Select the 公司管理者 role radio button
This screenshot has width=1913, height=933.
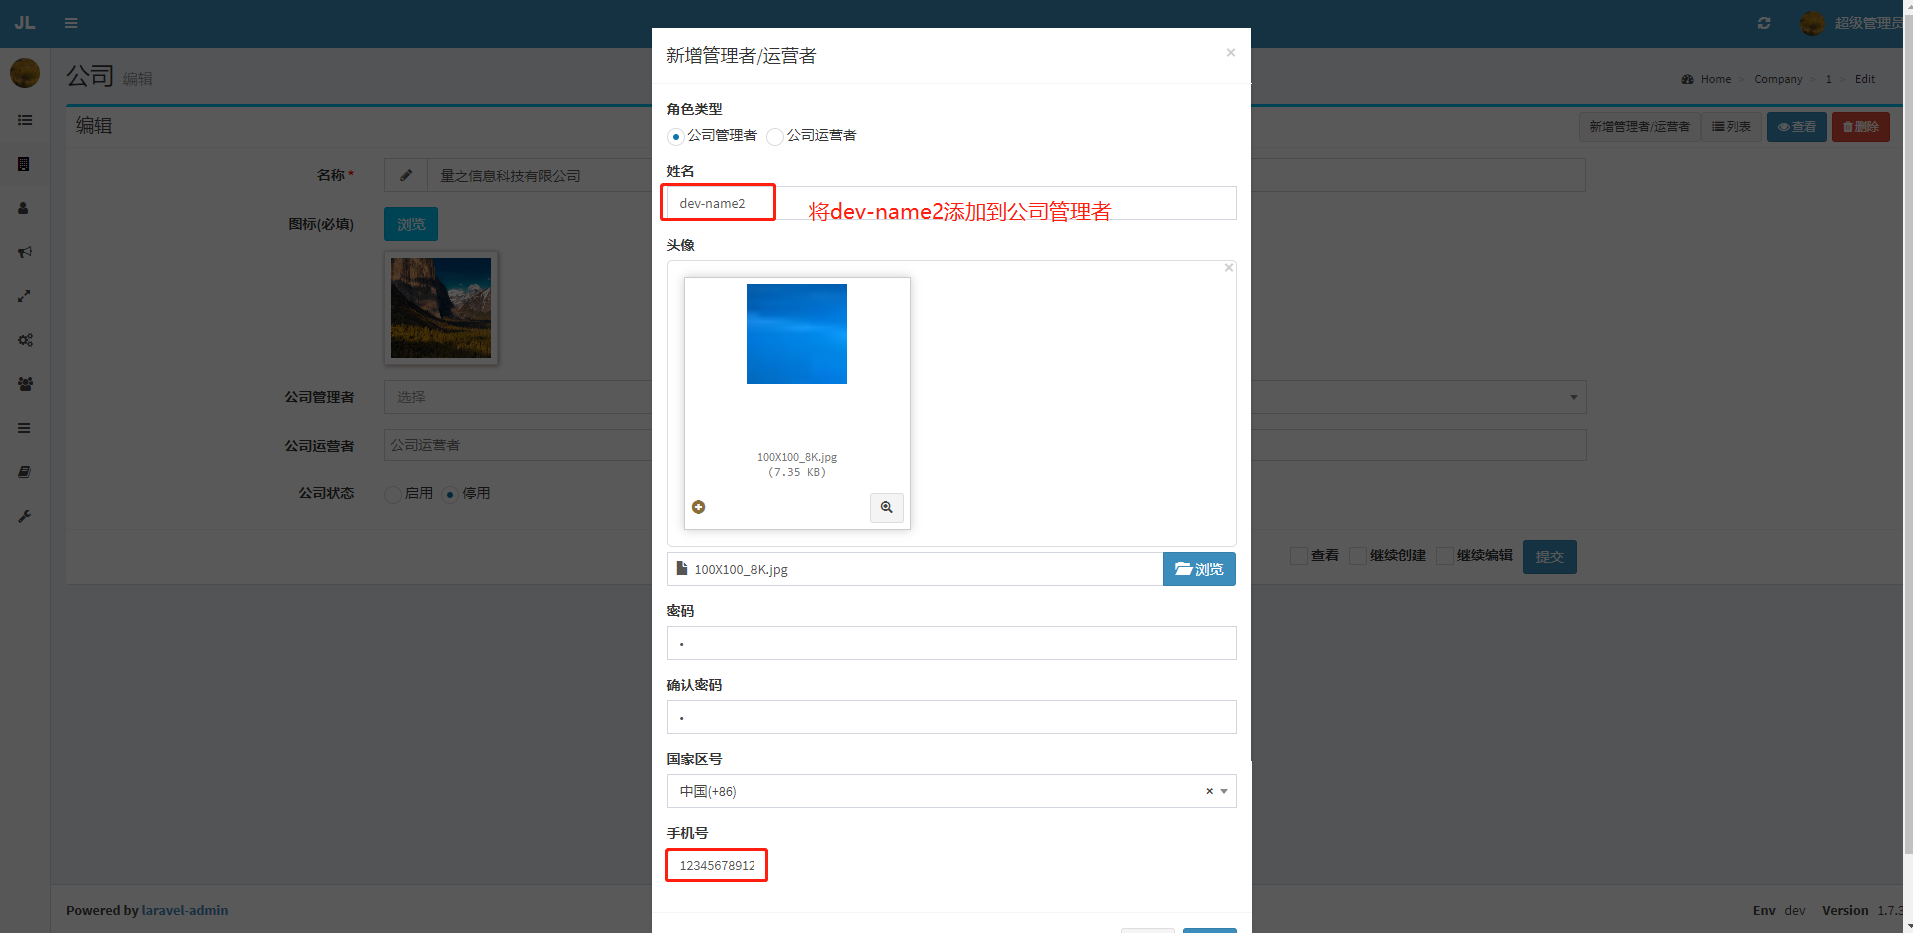point(676,137)
